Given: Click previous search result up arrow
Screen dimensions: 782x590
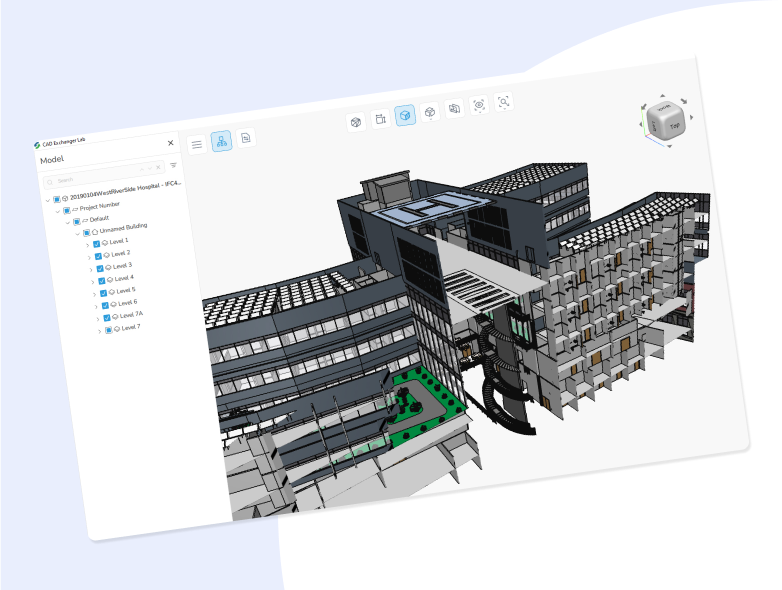Looking at the screenshot, I should point(142,170).
